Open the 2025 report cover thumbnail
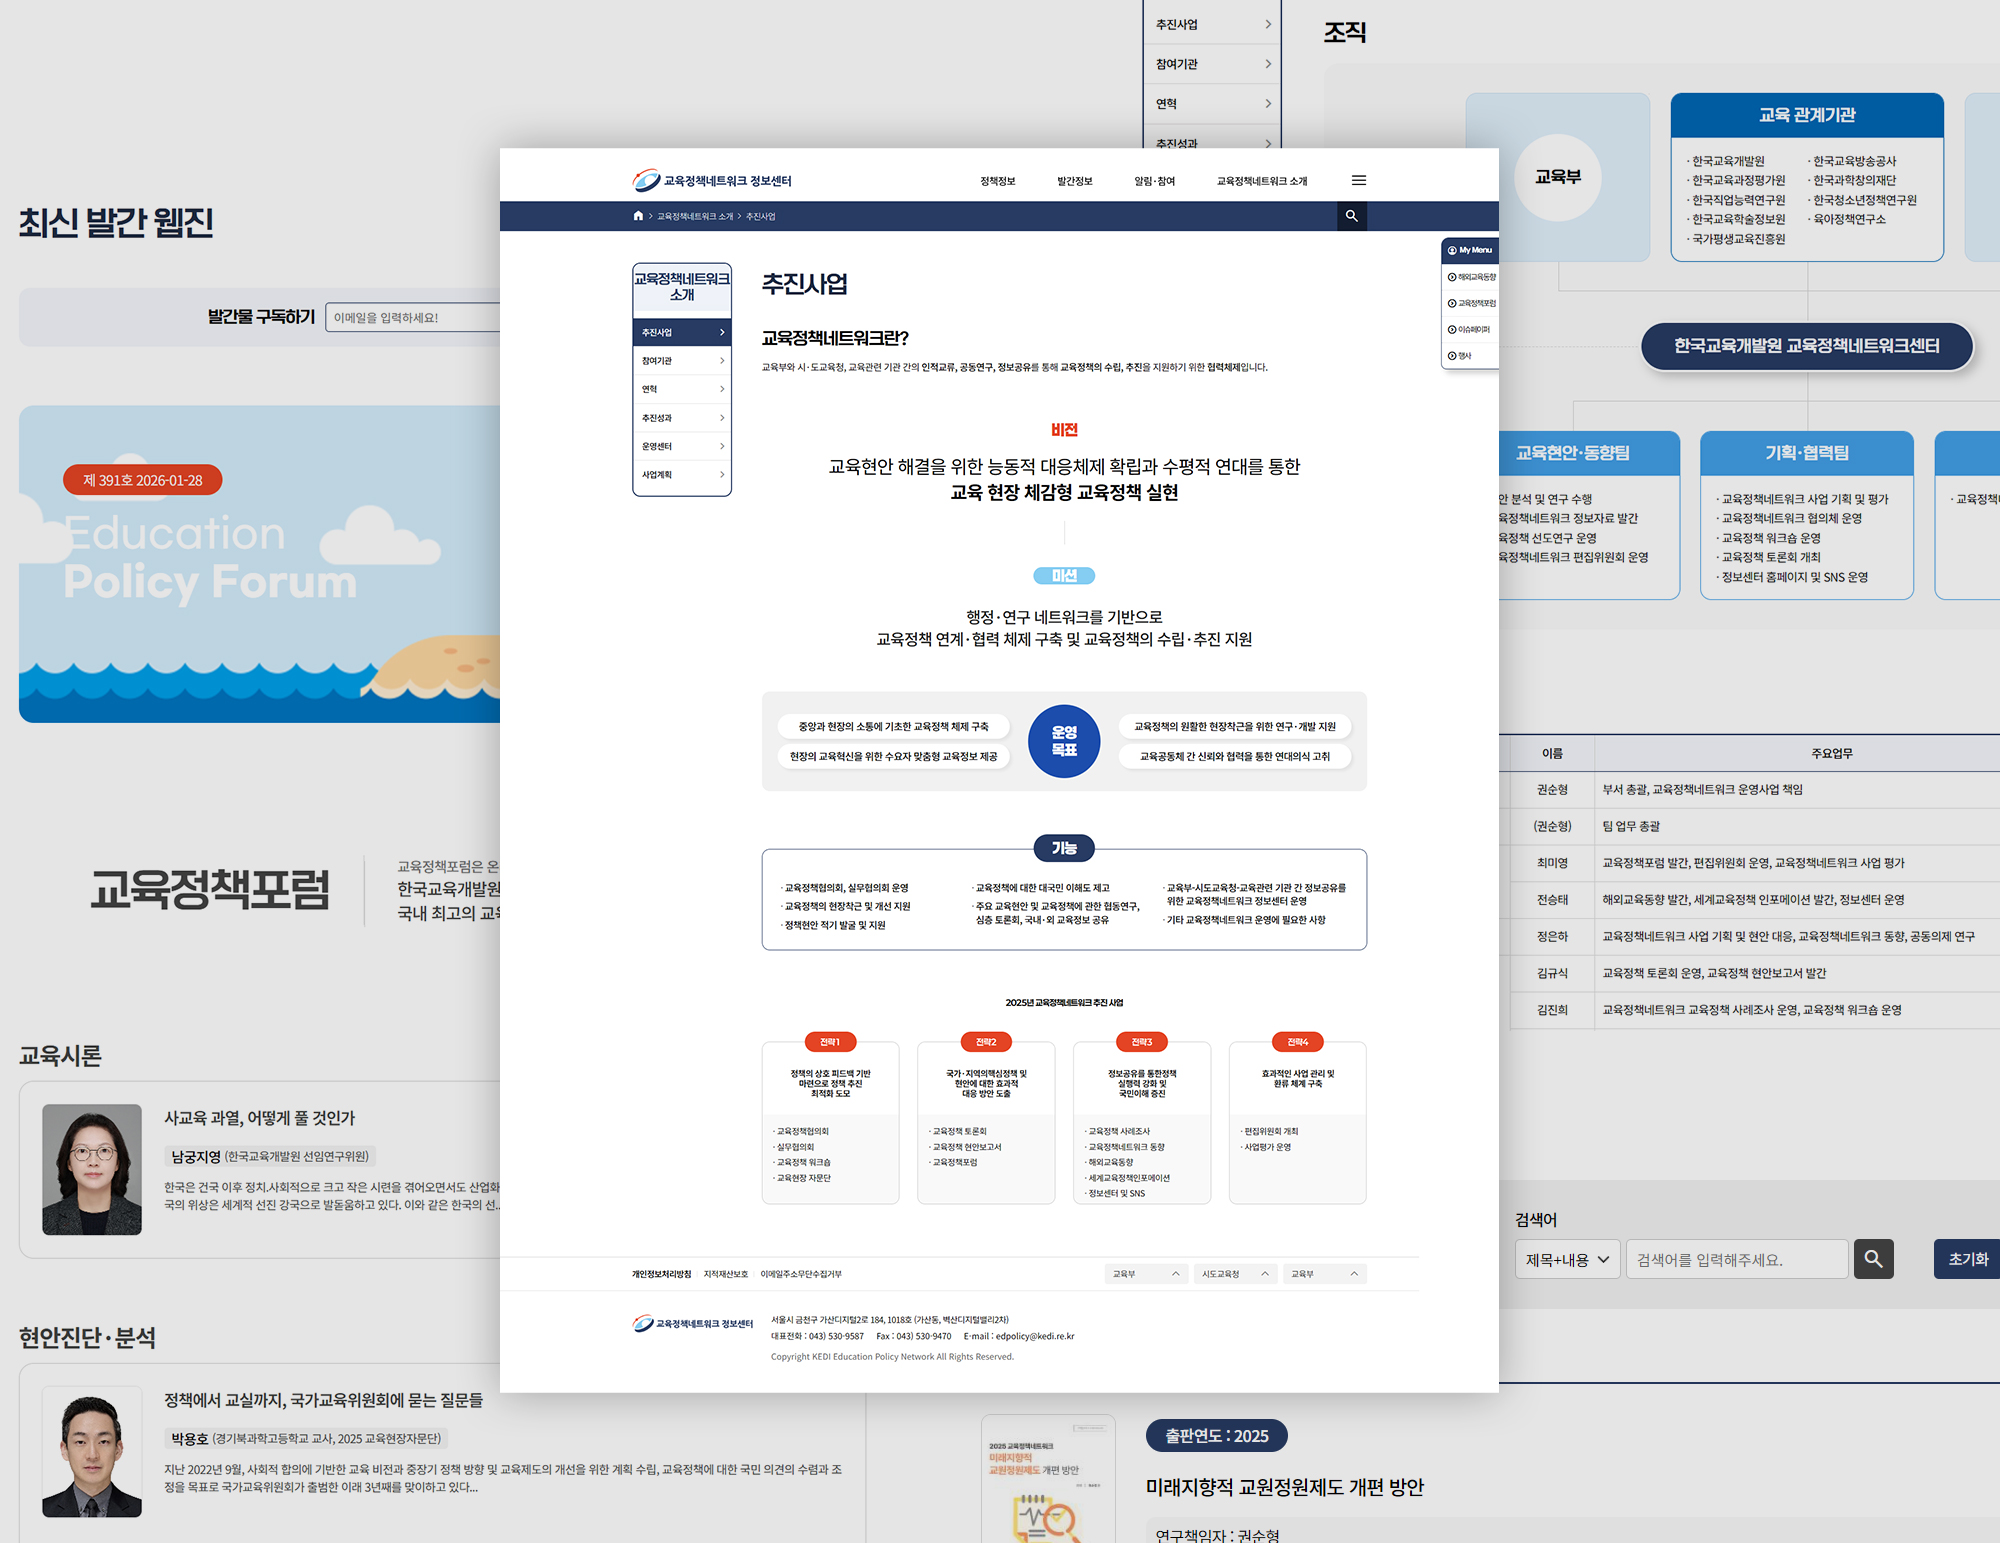Image resolution: width=2000 pixels, height=1543 pixels. [x=1048, y=1479]
